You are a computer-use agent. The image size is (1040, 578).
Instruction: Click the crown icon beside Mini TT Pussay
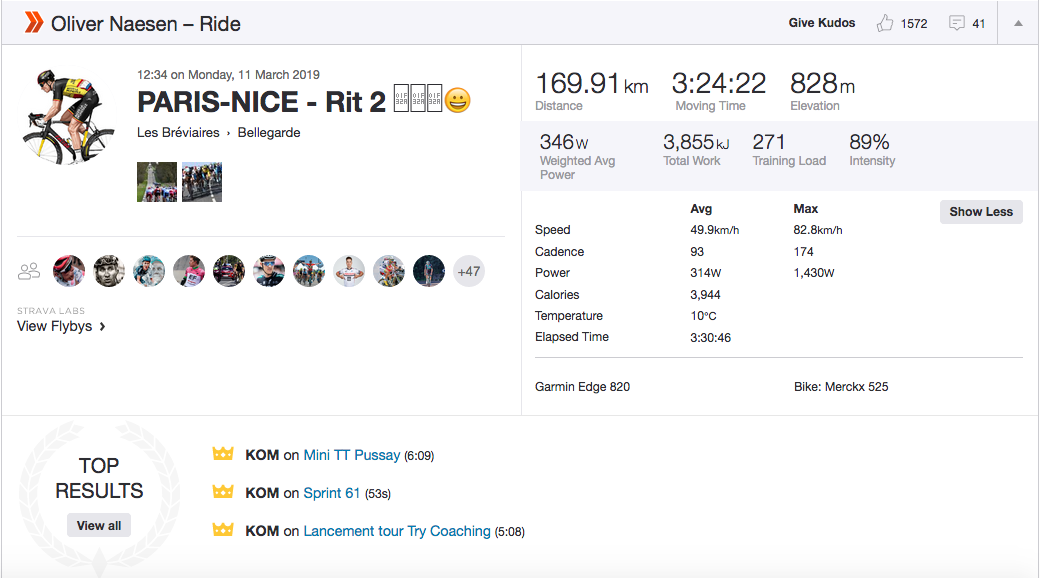(222, 455)
